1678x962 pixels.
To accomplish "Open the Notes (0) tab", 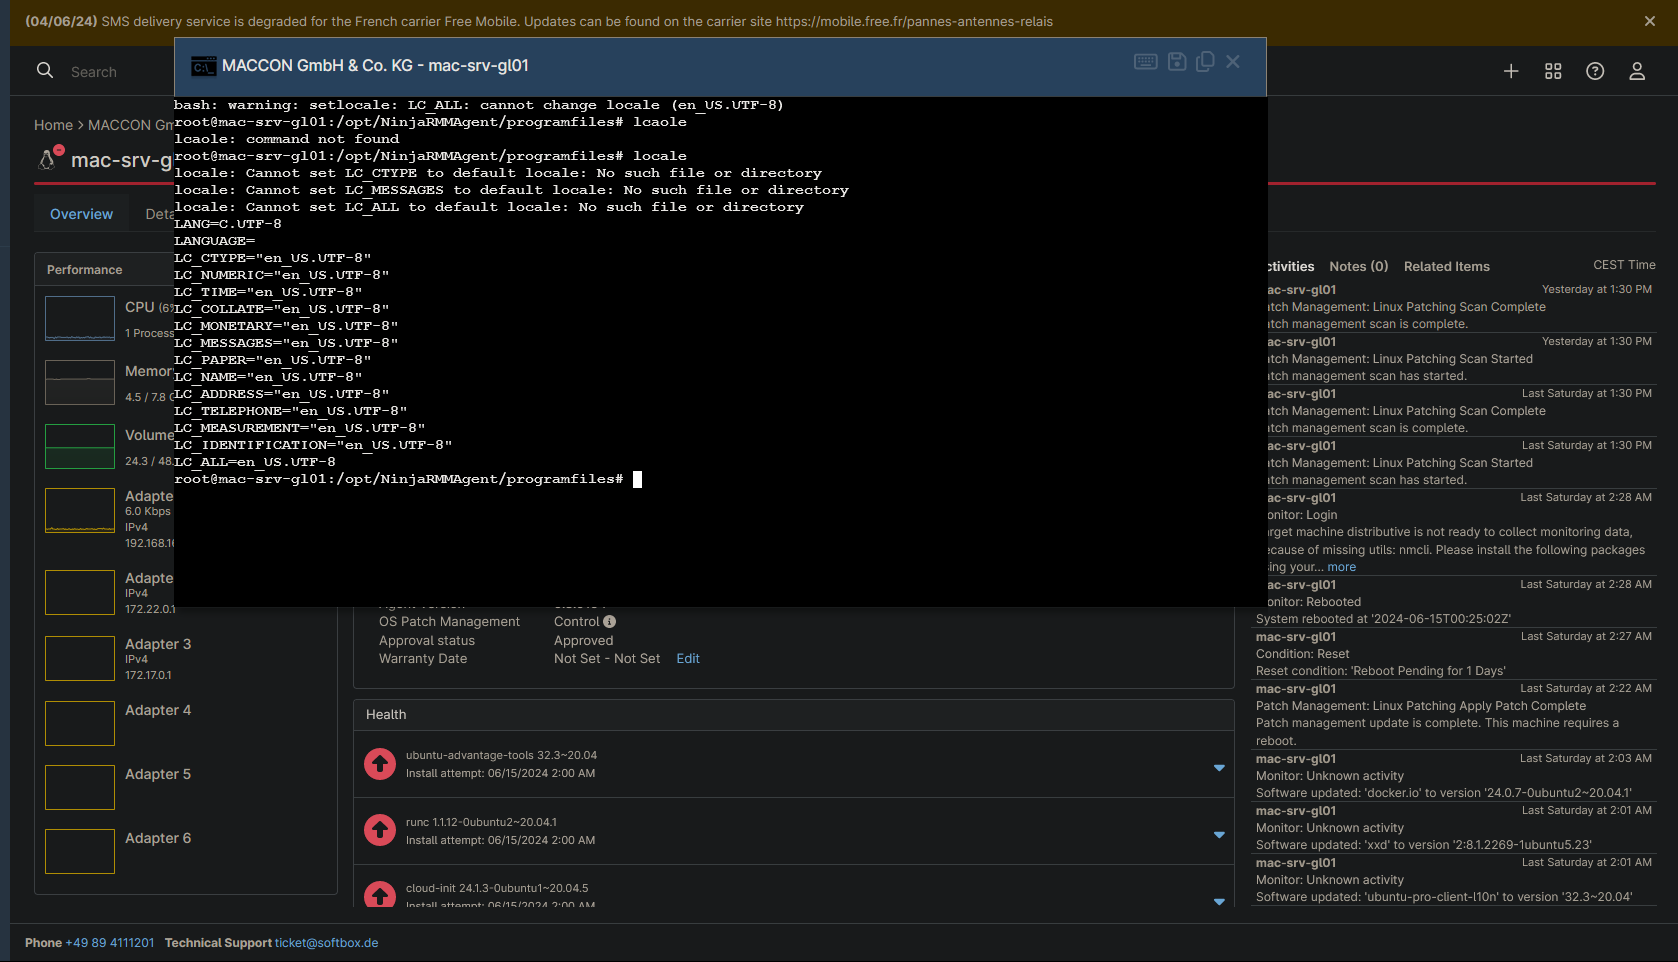I will click(x=1358, y=266).
